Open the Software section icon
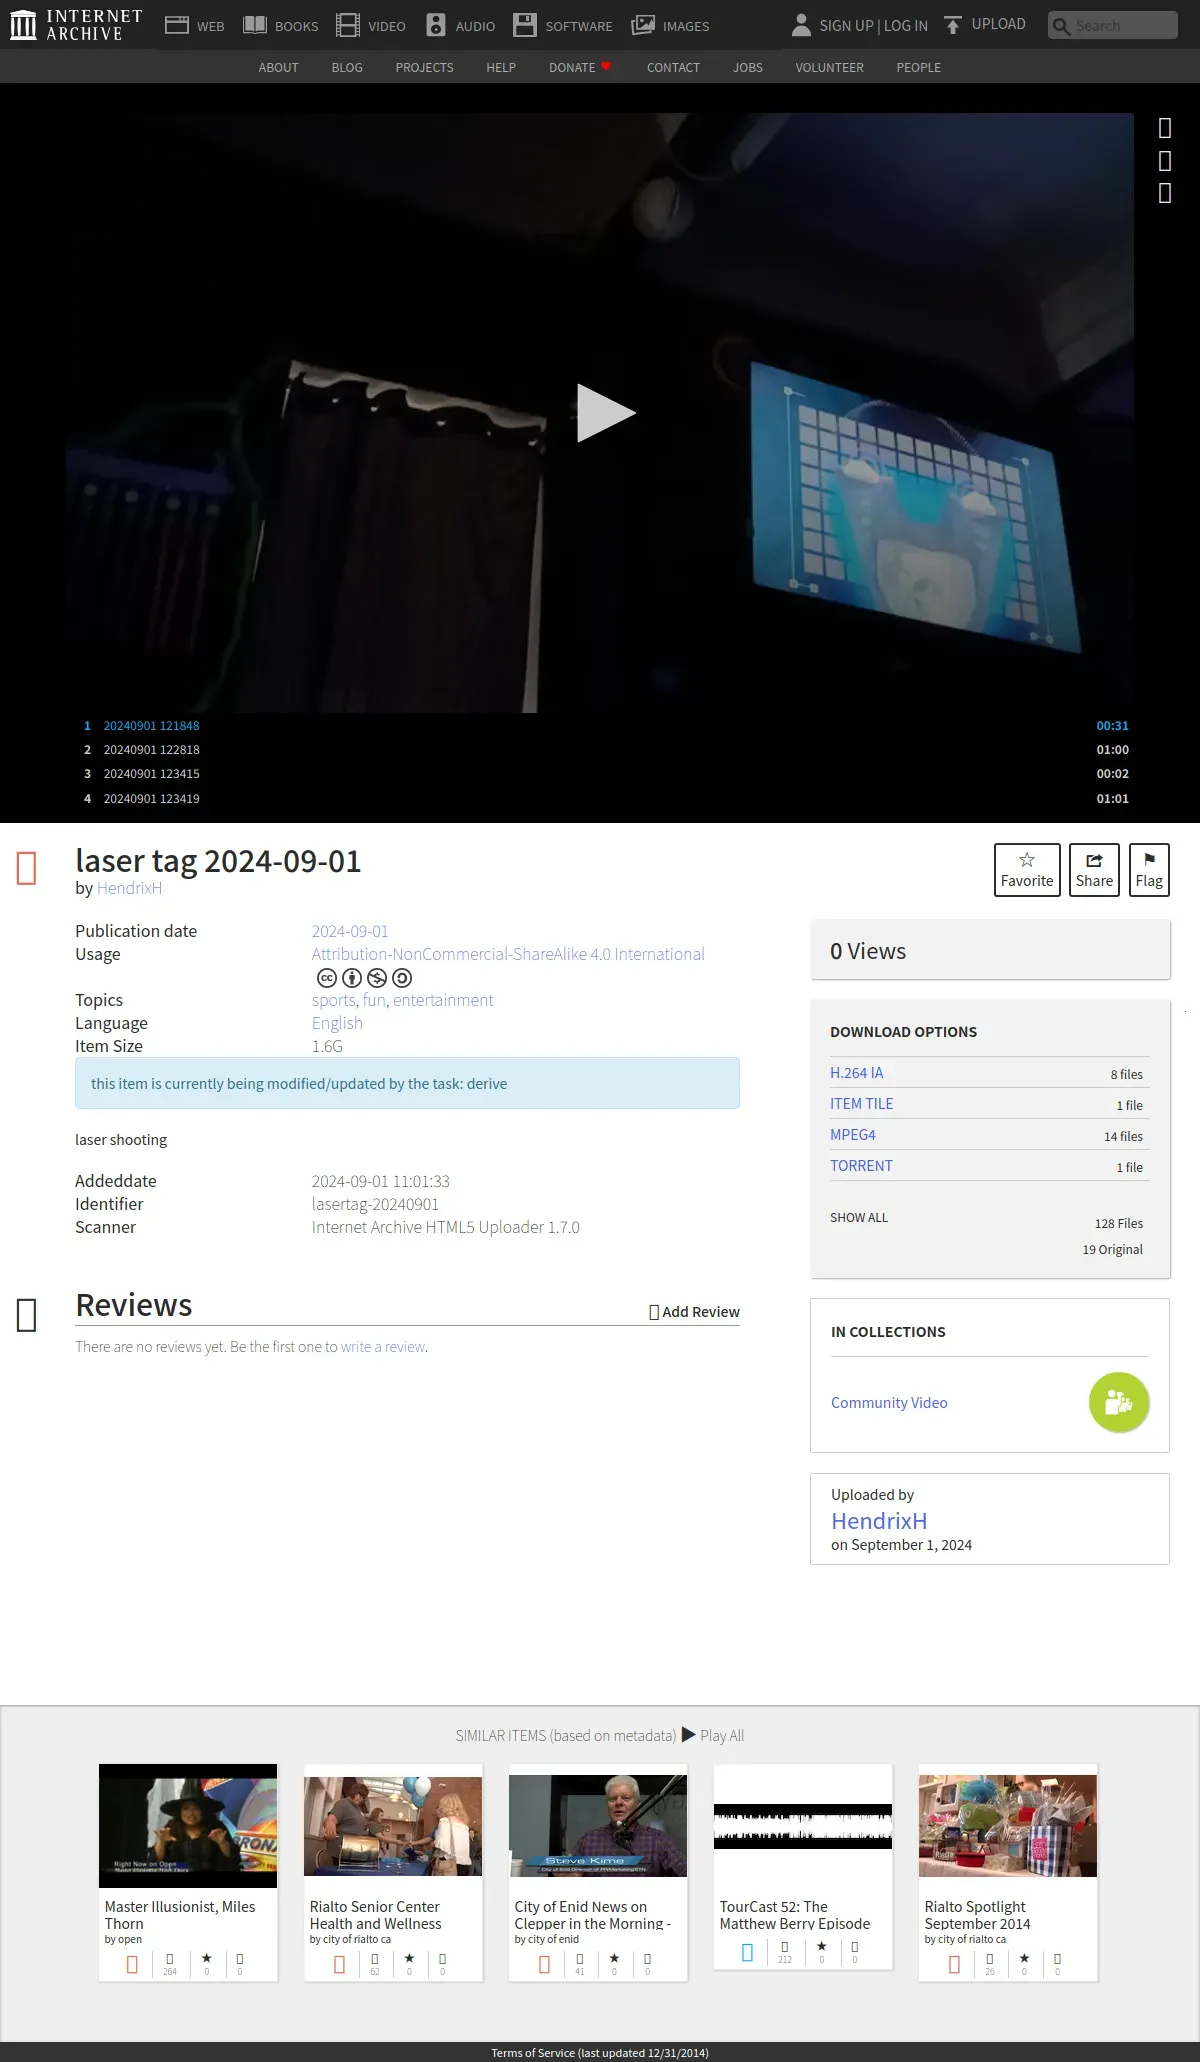 pyautogui.click(x=525, y=25)
